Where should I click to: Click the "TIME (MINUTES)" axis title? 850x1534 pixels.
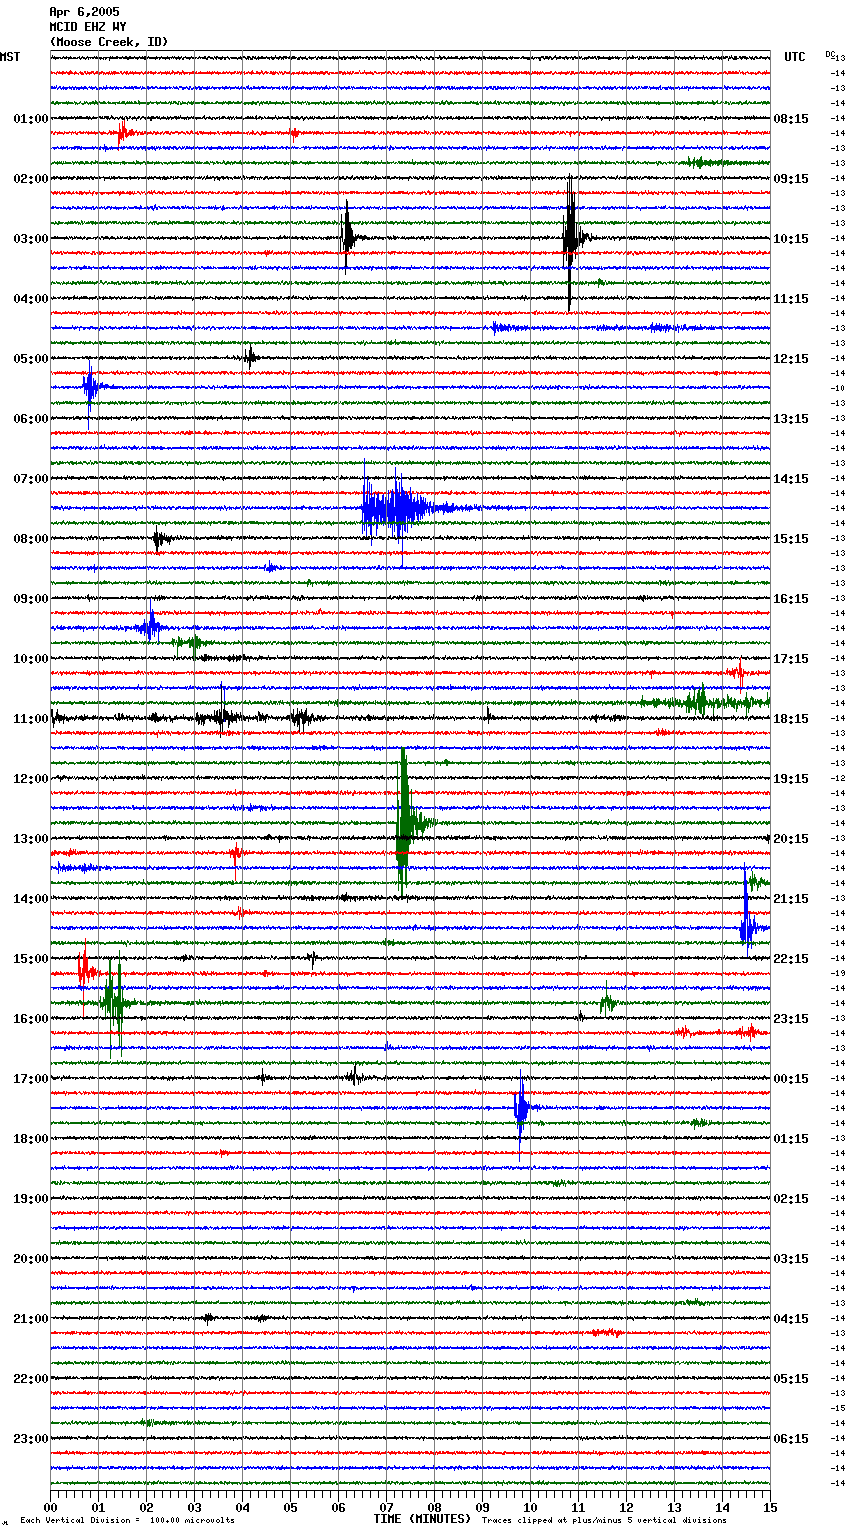(422, 1519)
